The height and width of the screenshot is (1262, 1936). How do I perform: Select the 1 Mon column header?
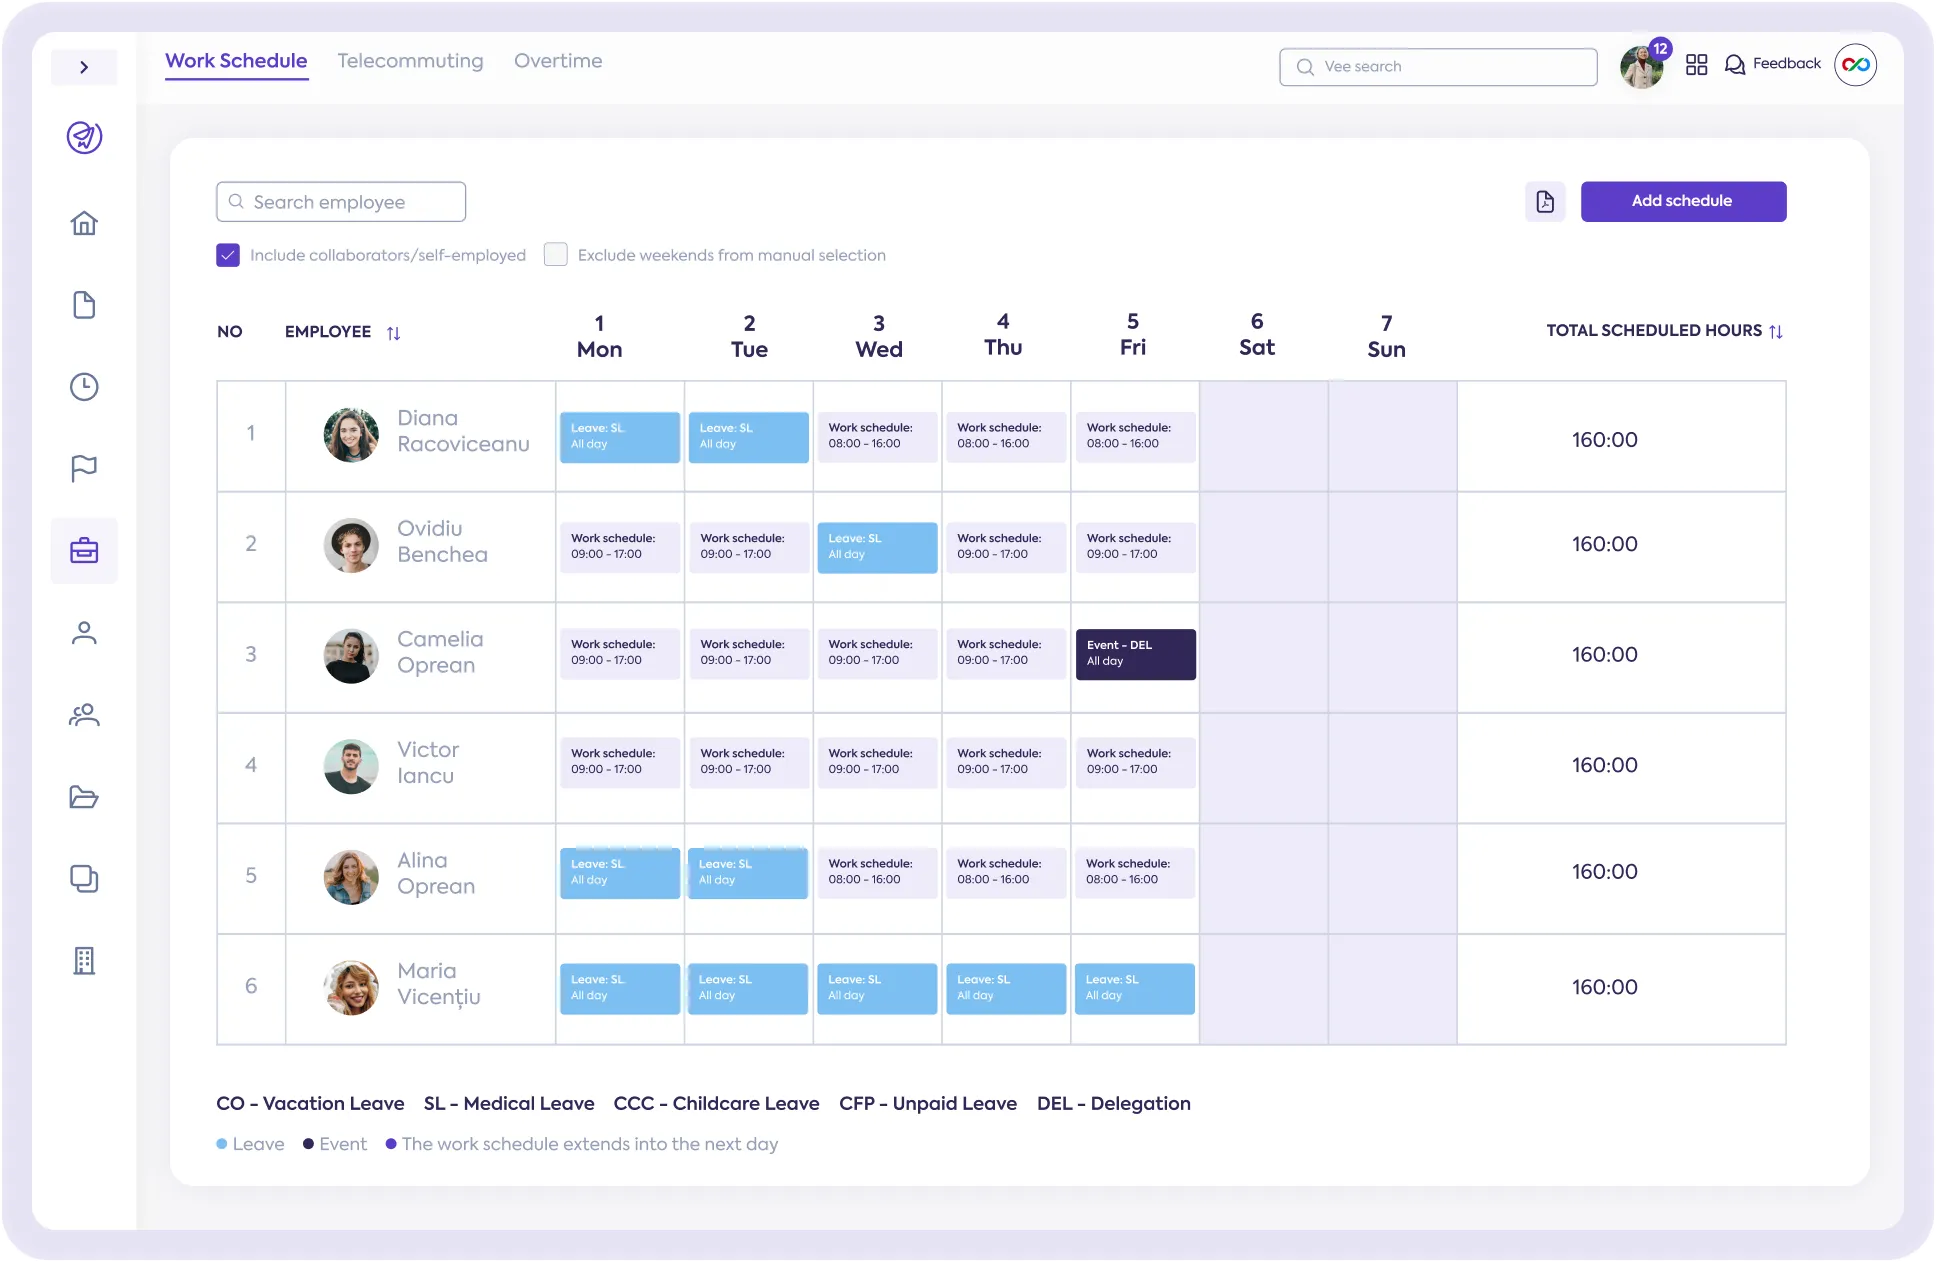599,336
